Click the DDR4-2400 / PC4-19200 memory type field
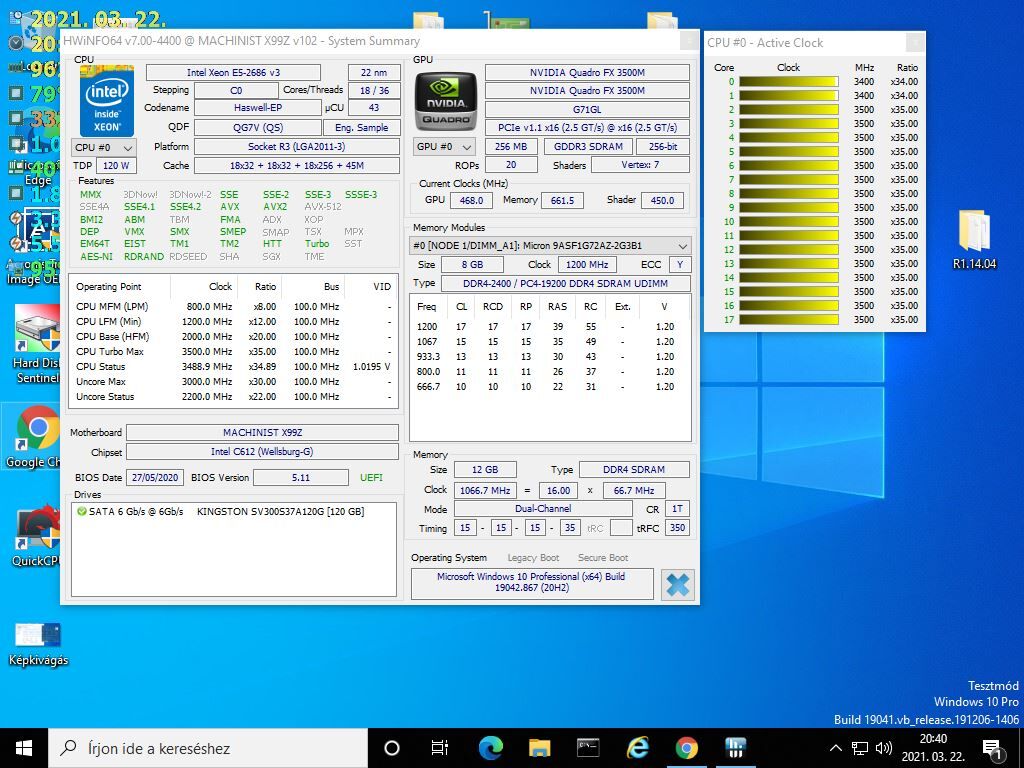Viewport: 1024px width, 768px height. coord(566,283)
